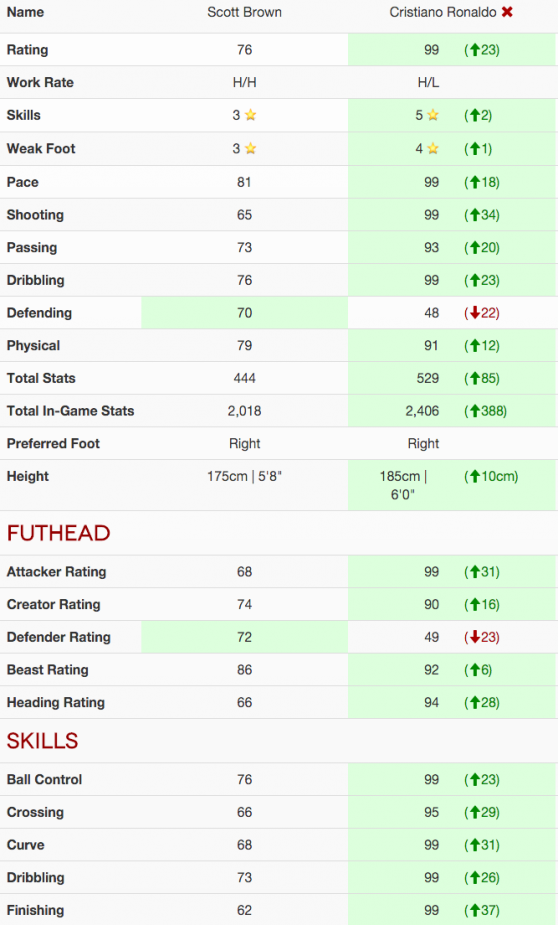Viewport: 558px width, 925px height.
Task: Click the Attacker Rating row label
Action: 57,572
